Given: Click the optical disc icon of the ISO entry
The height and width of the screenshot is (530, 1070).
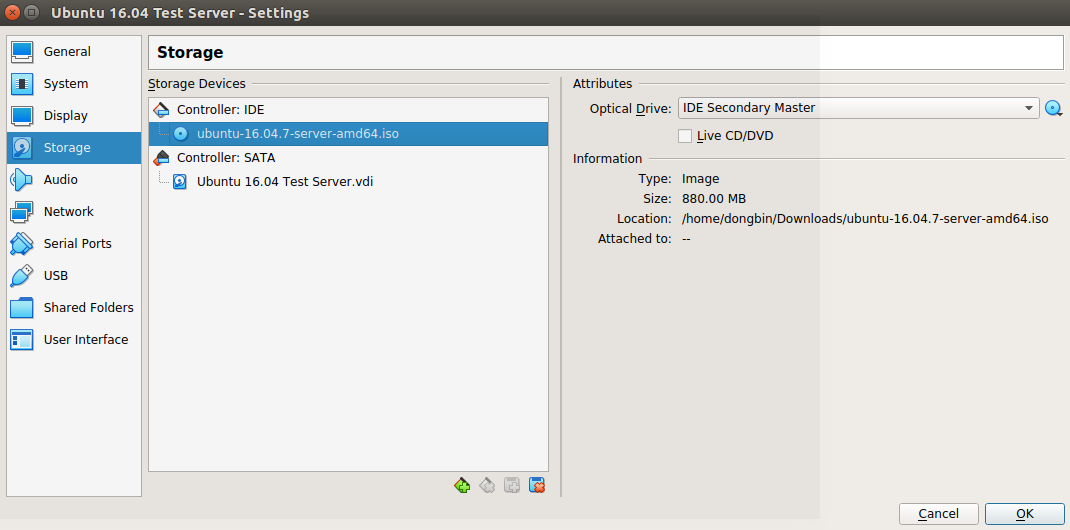Looking at the screenshot, I should coord(180,134).
